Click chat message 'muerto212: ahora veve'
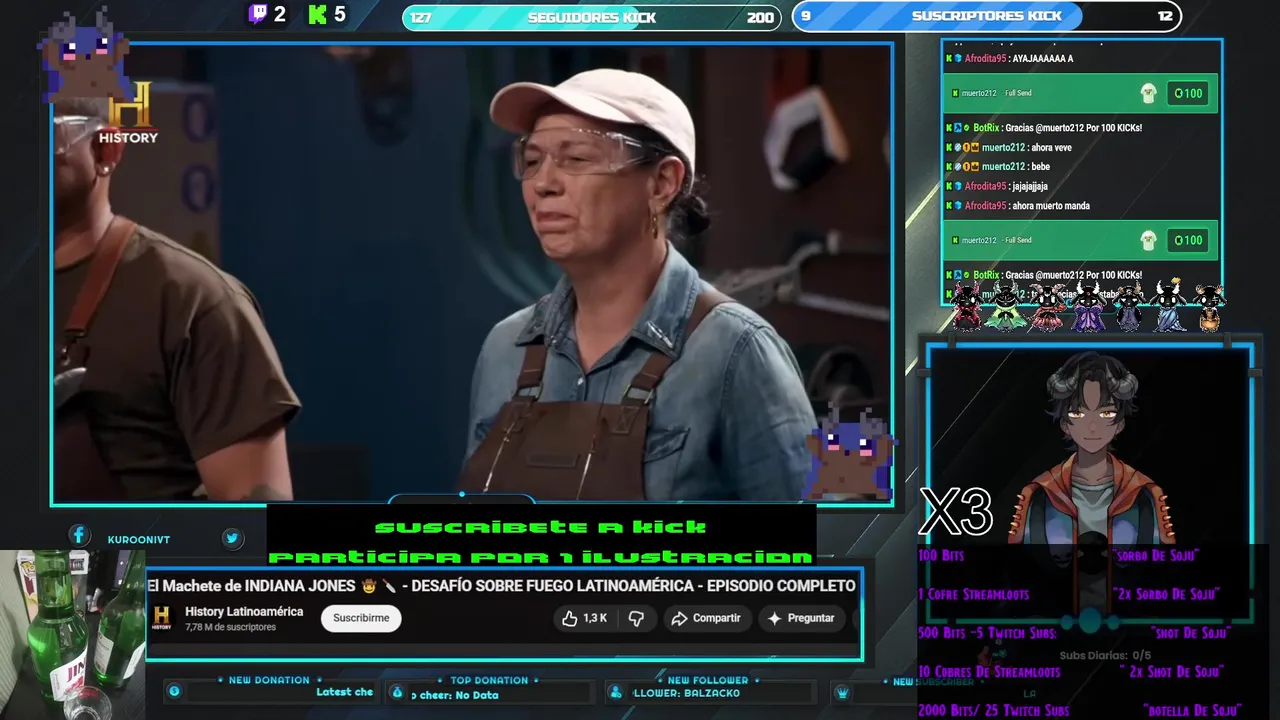Screen dimensions: 1280x720 (x=1011, y=147)
